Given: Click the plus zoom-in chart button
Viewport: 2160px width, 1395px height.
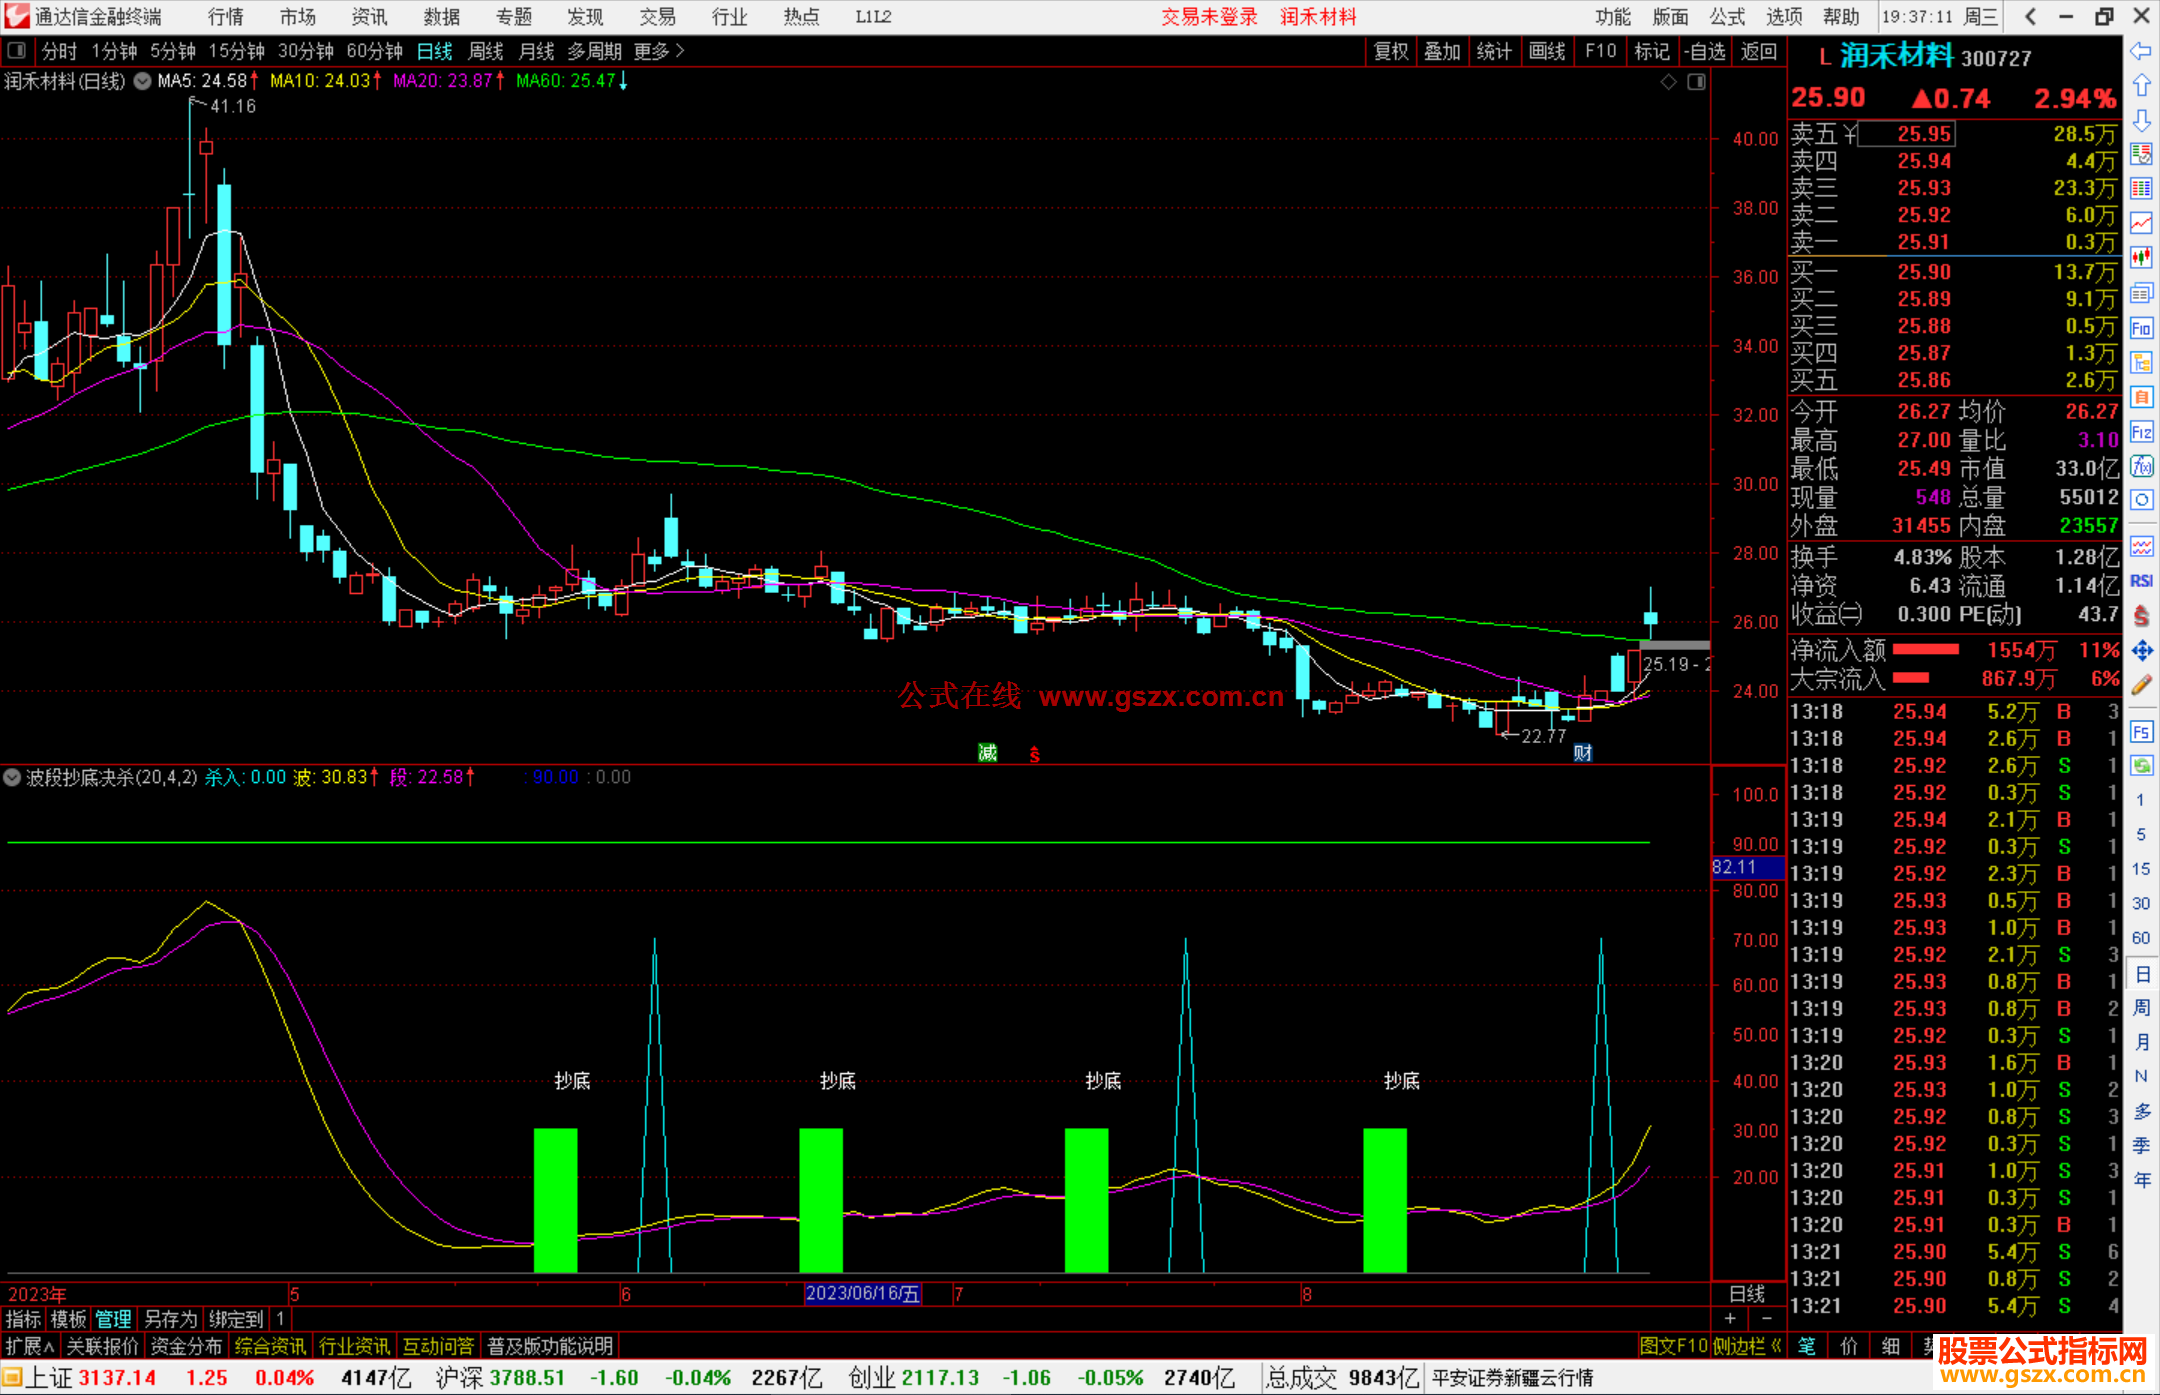Looking at the screenshot, I should (x=1730, y=1318).
